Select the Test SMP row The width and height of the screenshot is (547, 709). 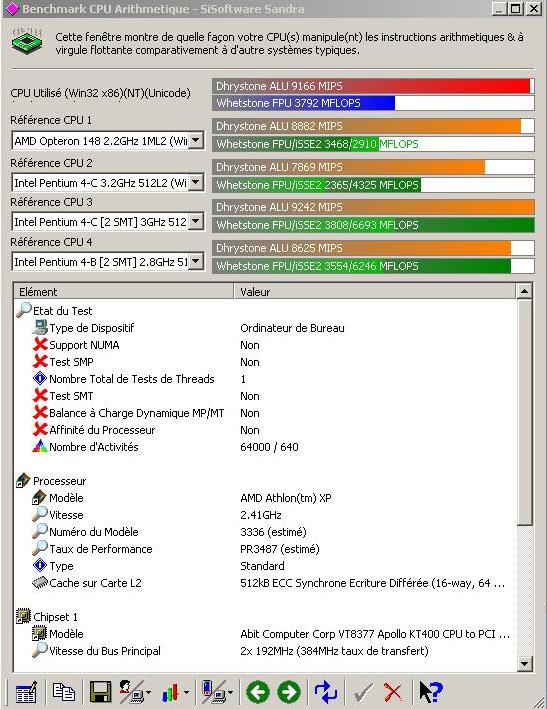click(265, 362)
